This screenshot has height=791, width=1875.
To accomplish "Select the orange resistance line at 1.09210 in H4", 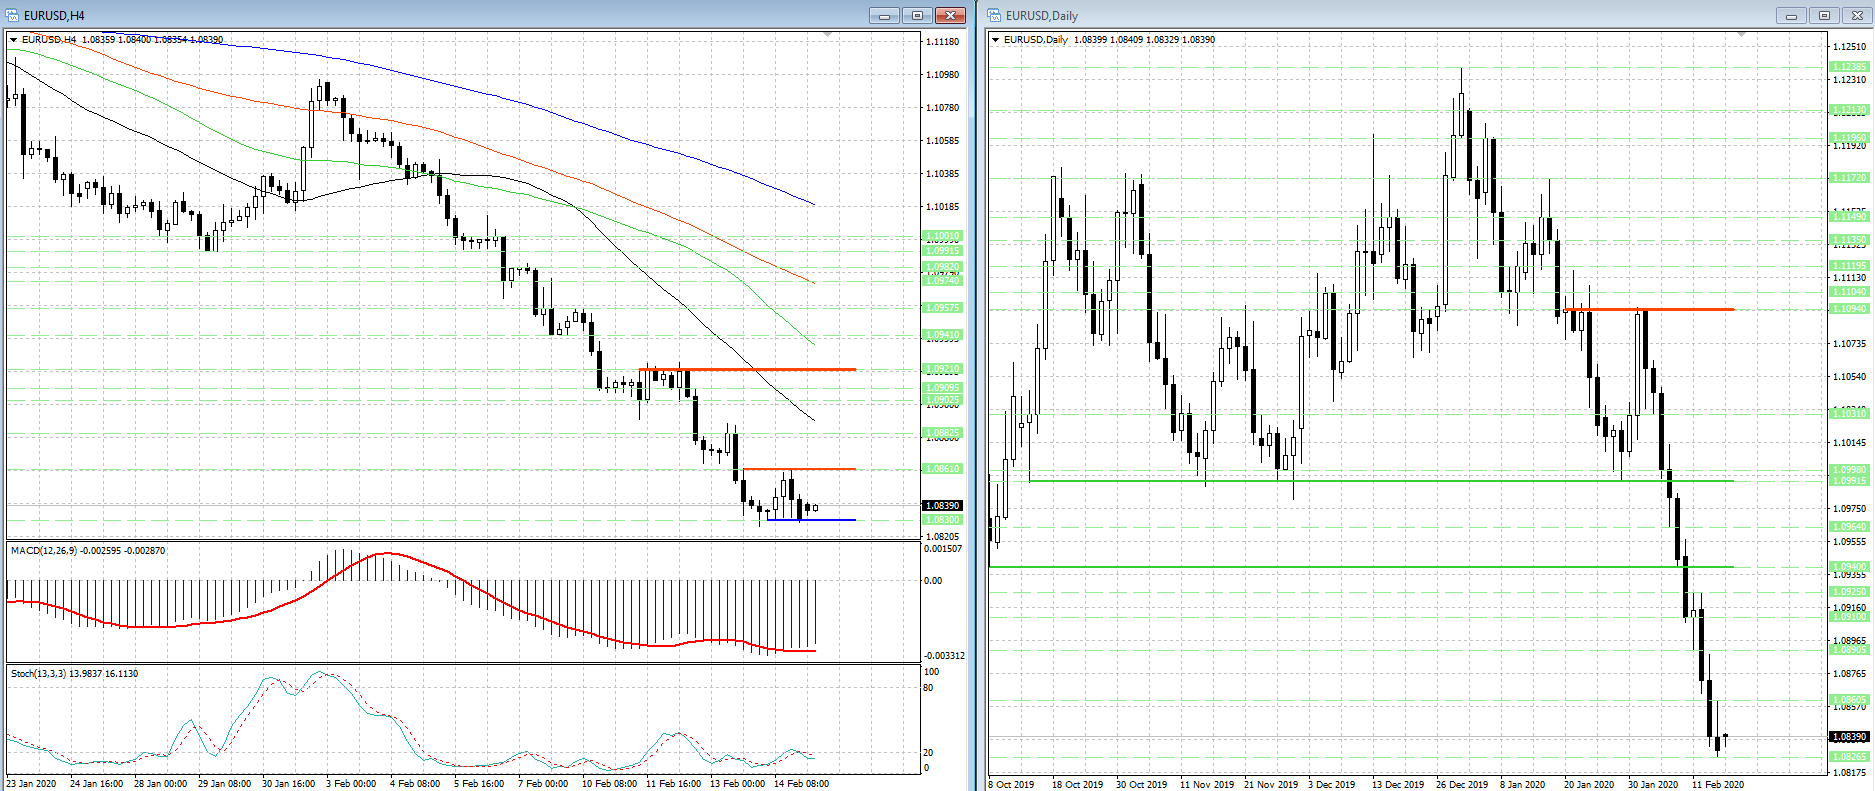I will (x=748, y=370).
